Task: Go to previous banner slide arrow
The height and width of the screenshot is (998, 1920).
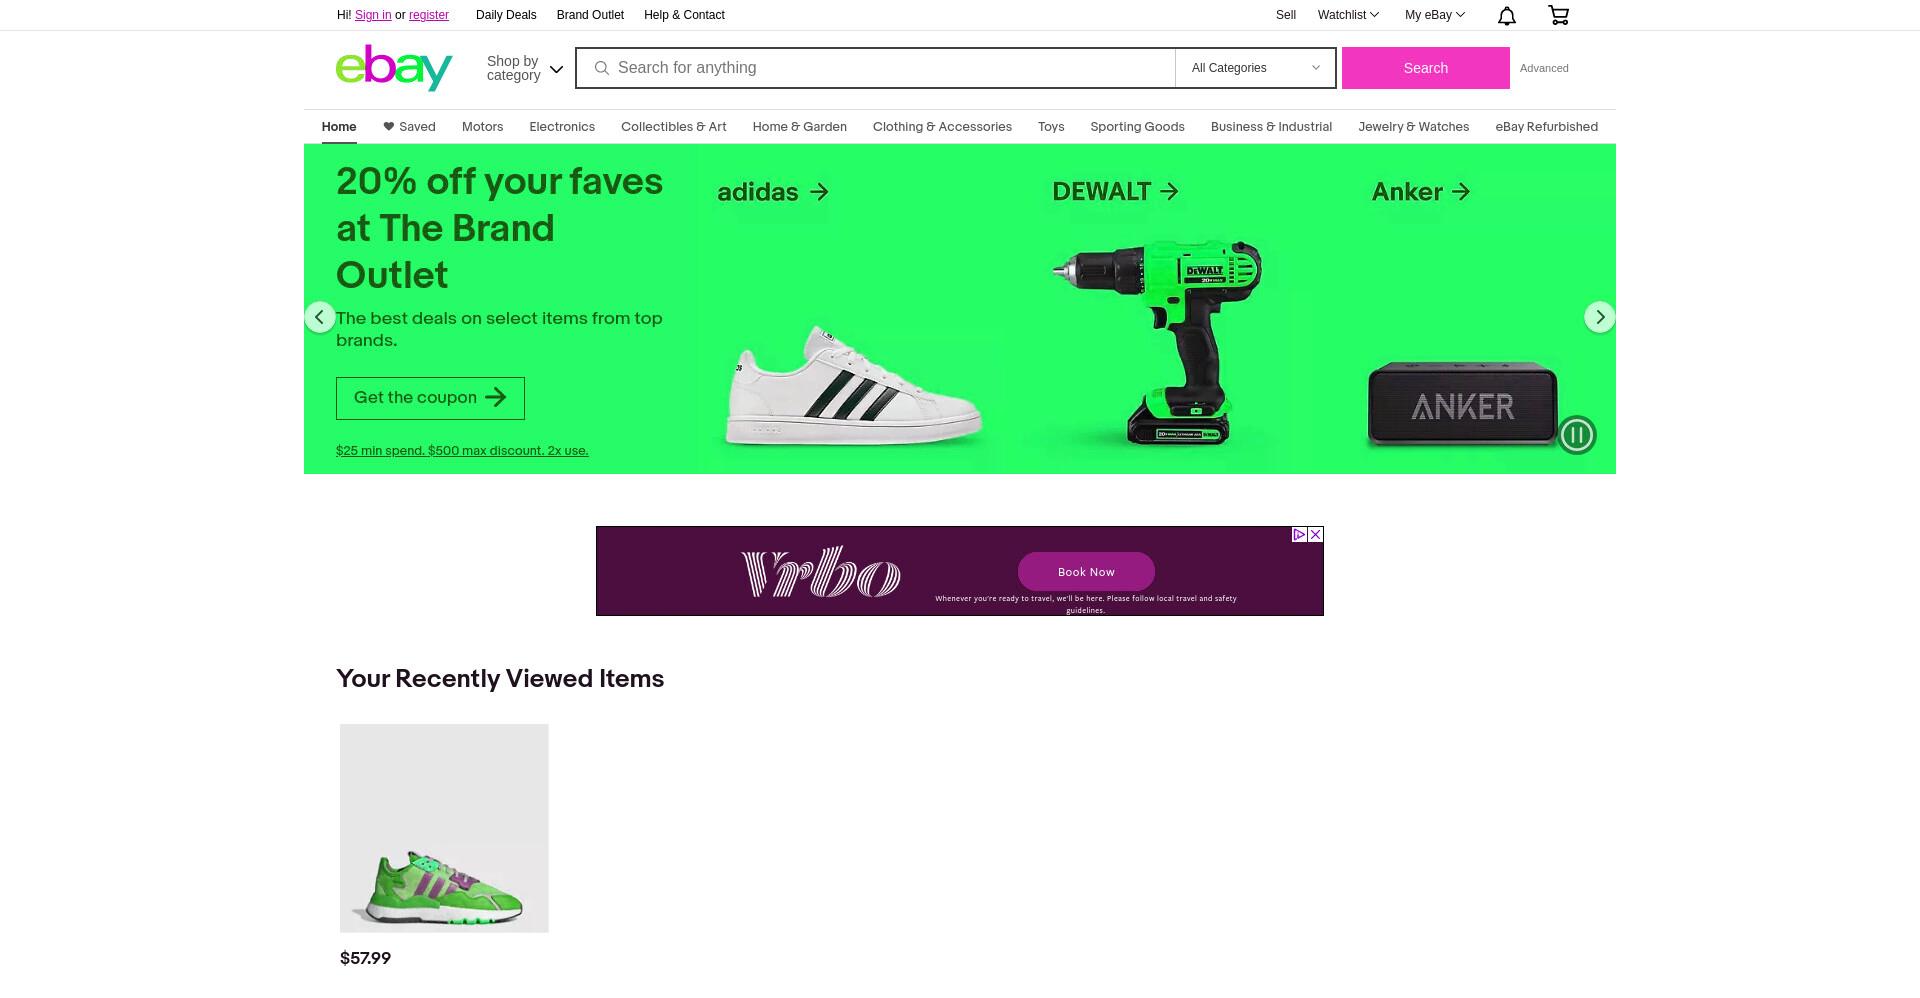Action: tap(319, 317)
